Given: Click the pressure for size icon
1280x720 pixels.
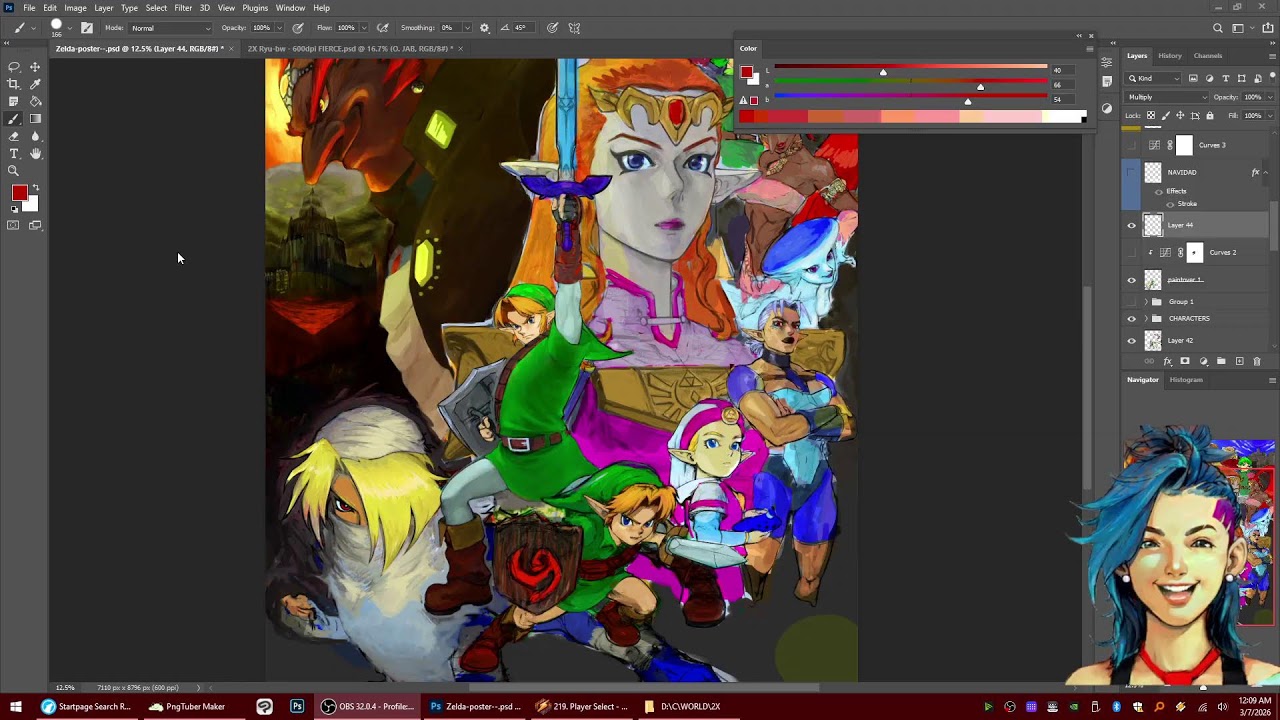Looking at the screenshot, I should pyautogui.click(x=552, y=28).
